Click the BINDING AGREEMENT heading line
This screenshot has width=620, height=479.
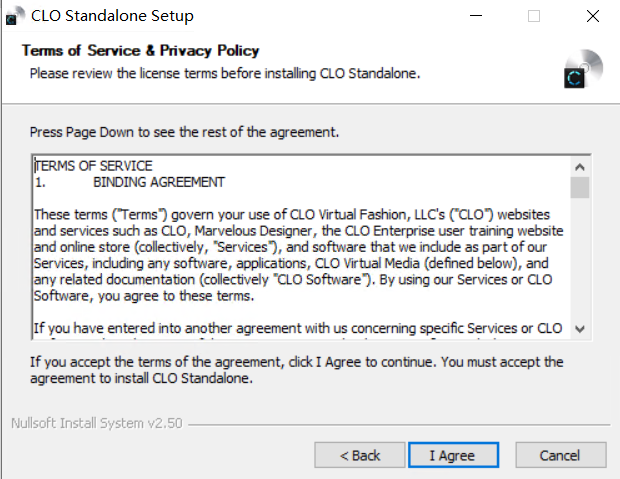158,182
